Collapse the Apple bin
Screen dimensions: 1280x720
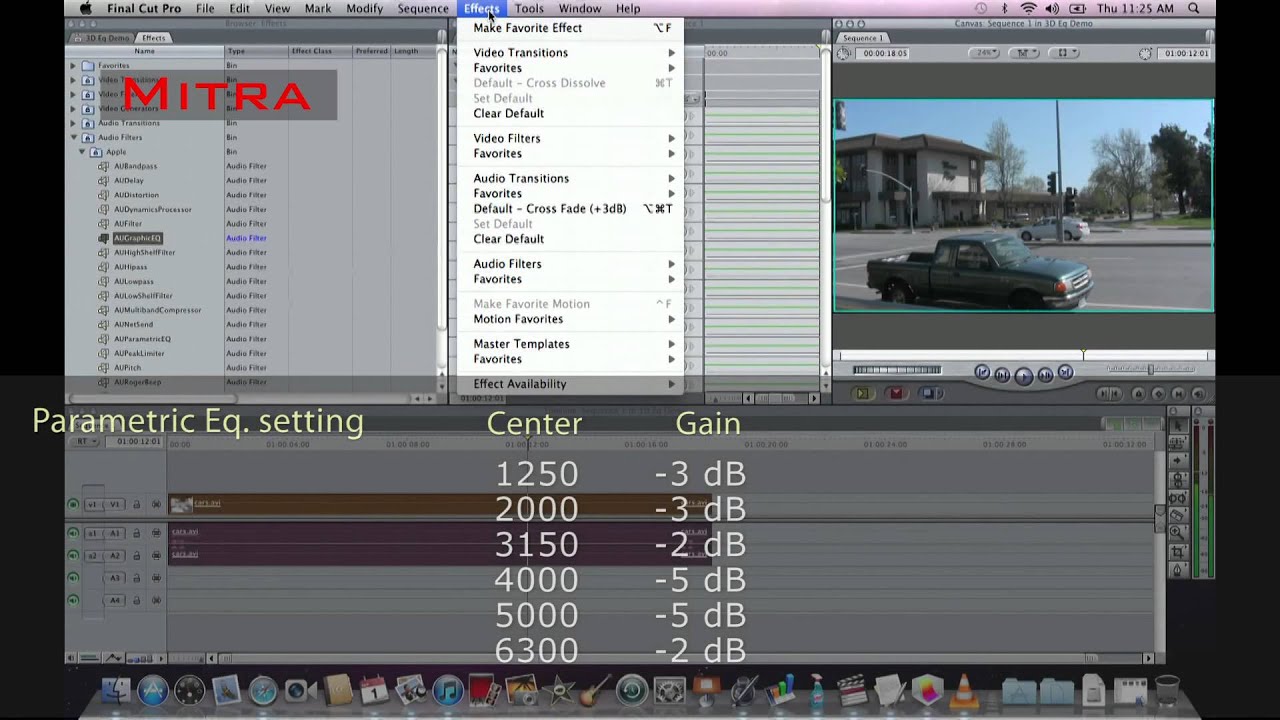tap(82, 152)
